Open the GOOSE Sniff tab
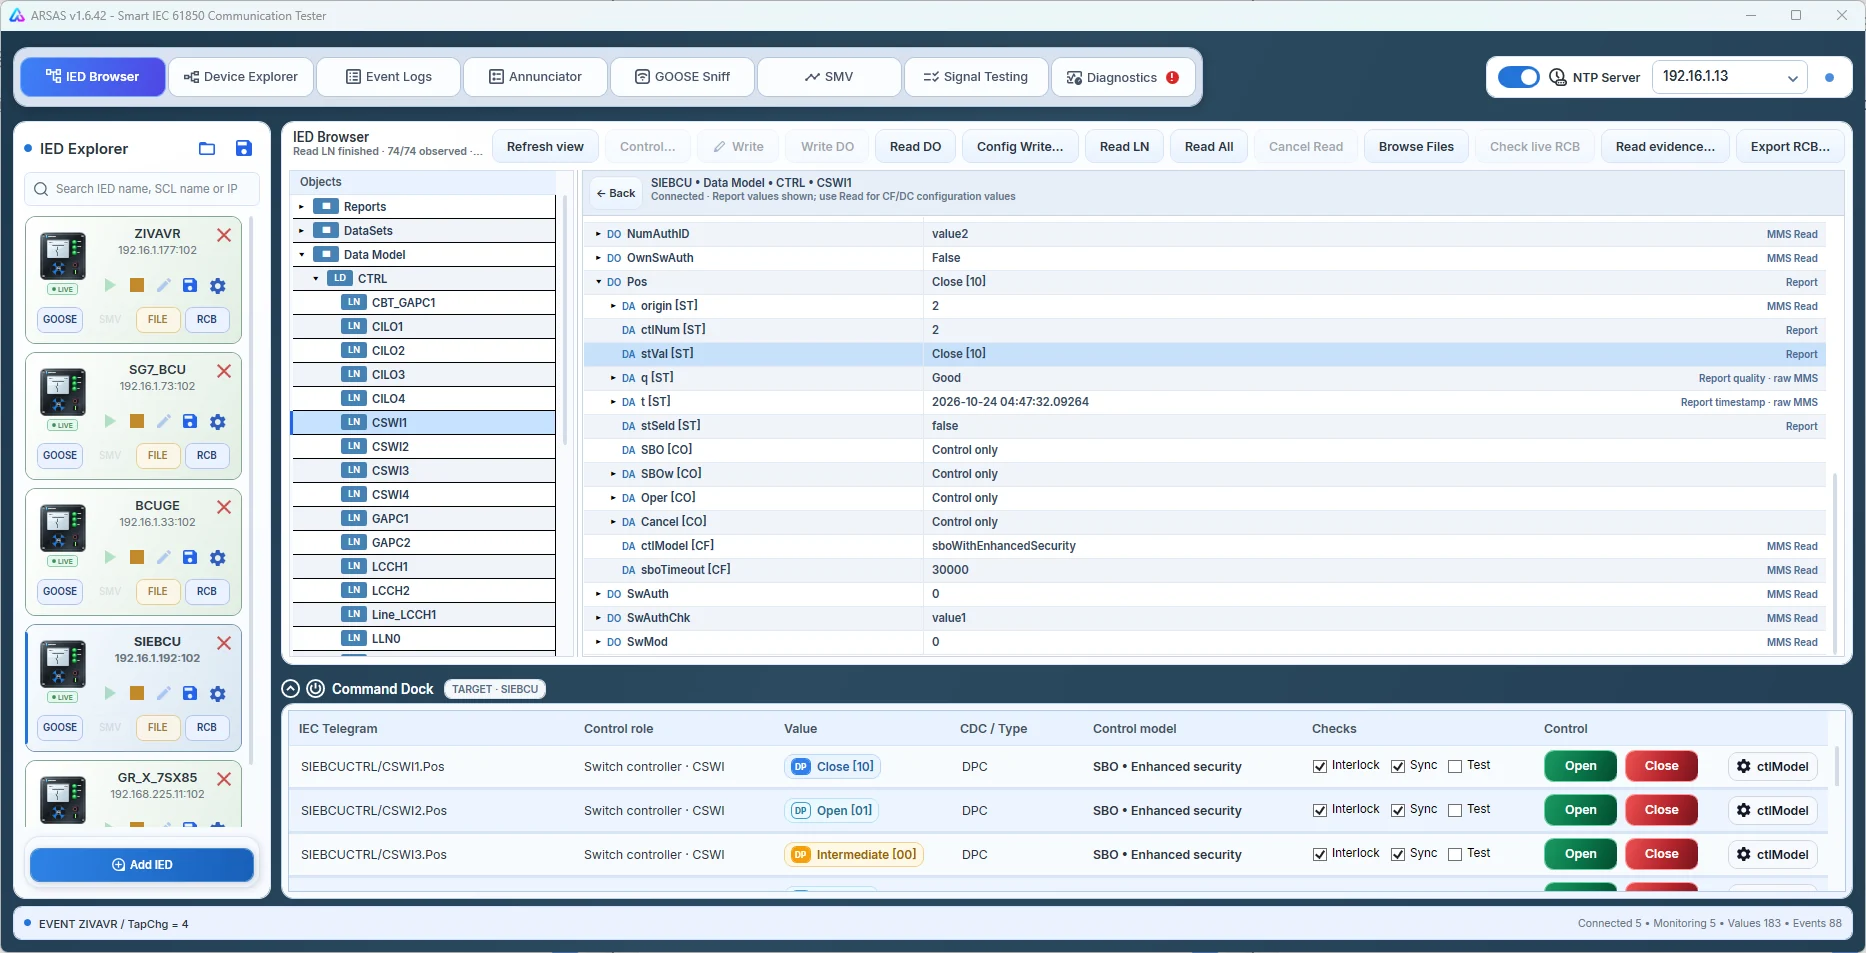Image resolution: width=1866 pixels, height=953 pixels. (x=683, y=77)
